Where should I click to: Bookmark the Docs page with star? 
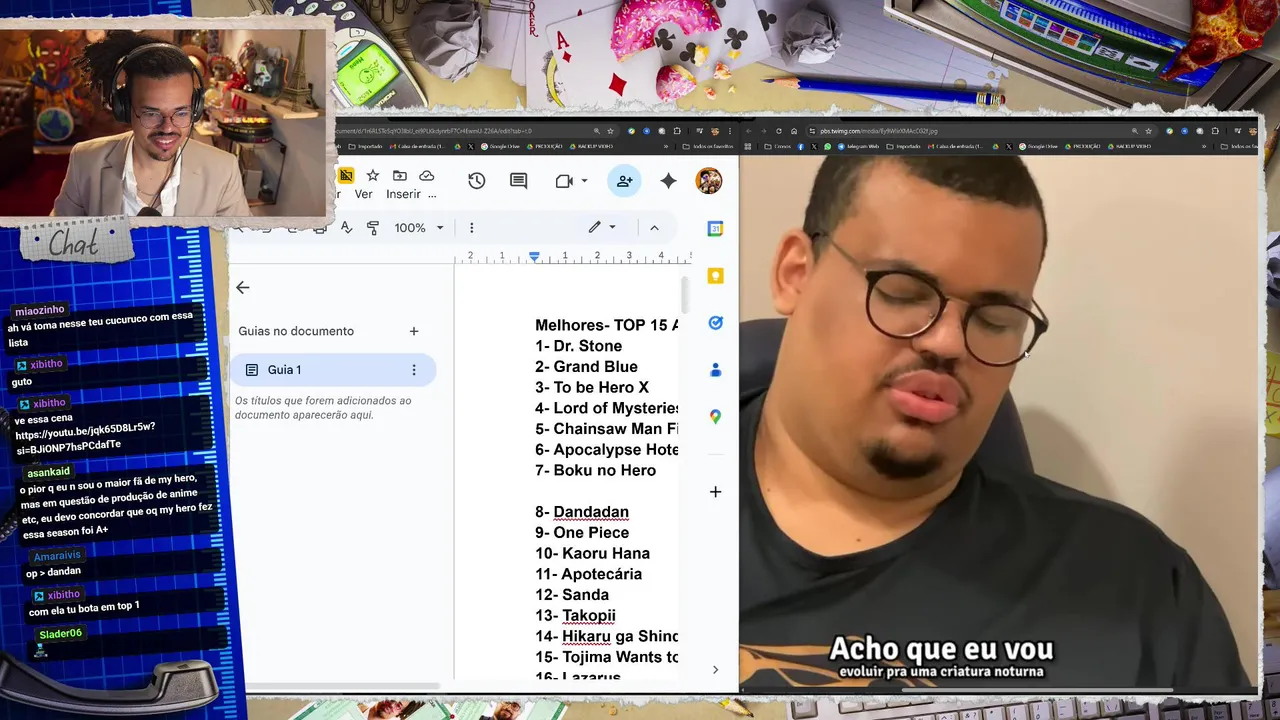tap(610, 131)
